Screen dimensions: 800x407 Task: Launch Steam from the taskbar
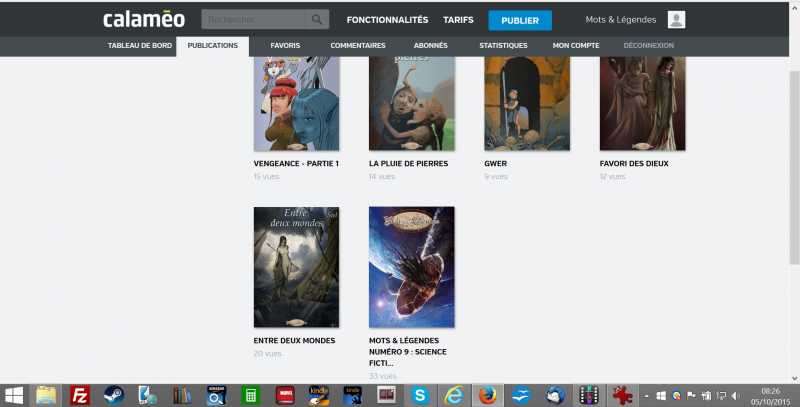pyautogui.click(x=113, y=394)
